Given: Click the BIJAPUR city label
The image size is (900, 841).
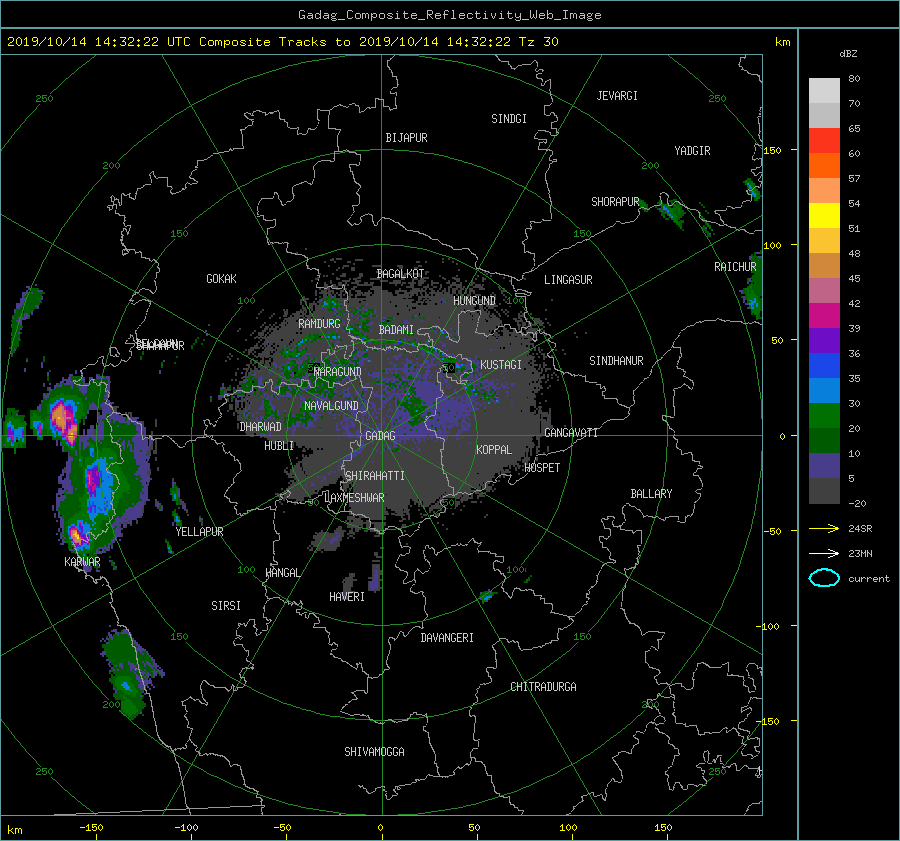Looking at the screenshot, I should (406, 138).
